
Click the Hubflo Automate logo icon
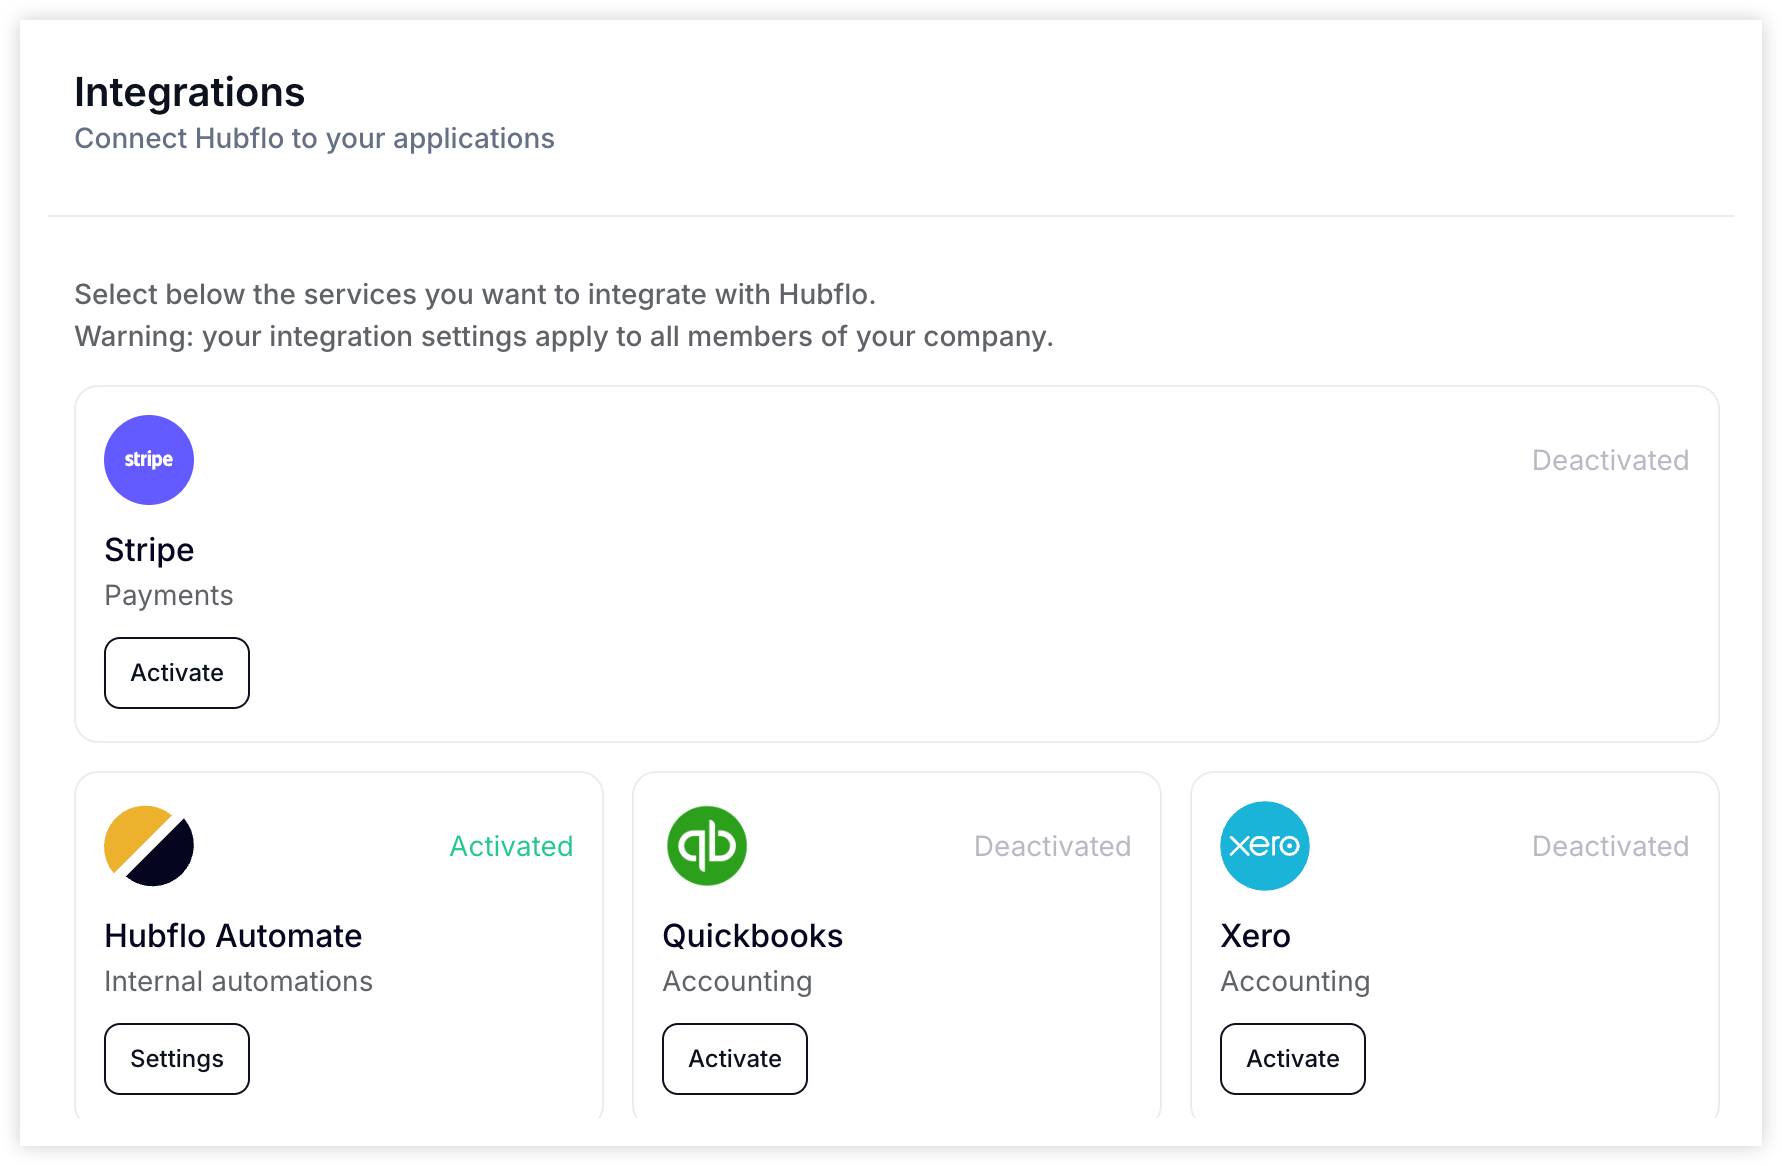click(x=149, y=846)
